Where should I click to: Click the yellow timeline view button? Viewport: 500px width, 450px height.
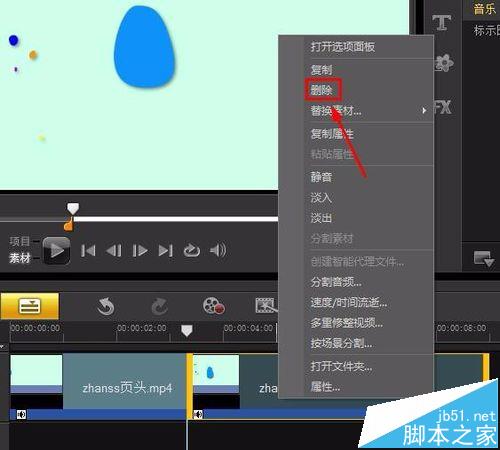click(x=30, y=306)
